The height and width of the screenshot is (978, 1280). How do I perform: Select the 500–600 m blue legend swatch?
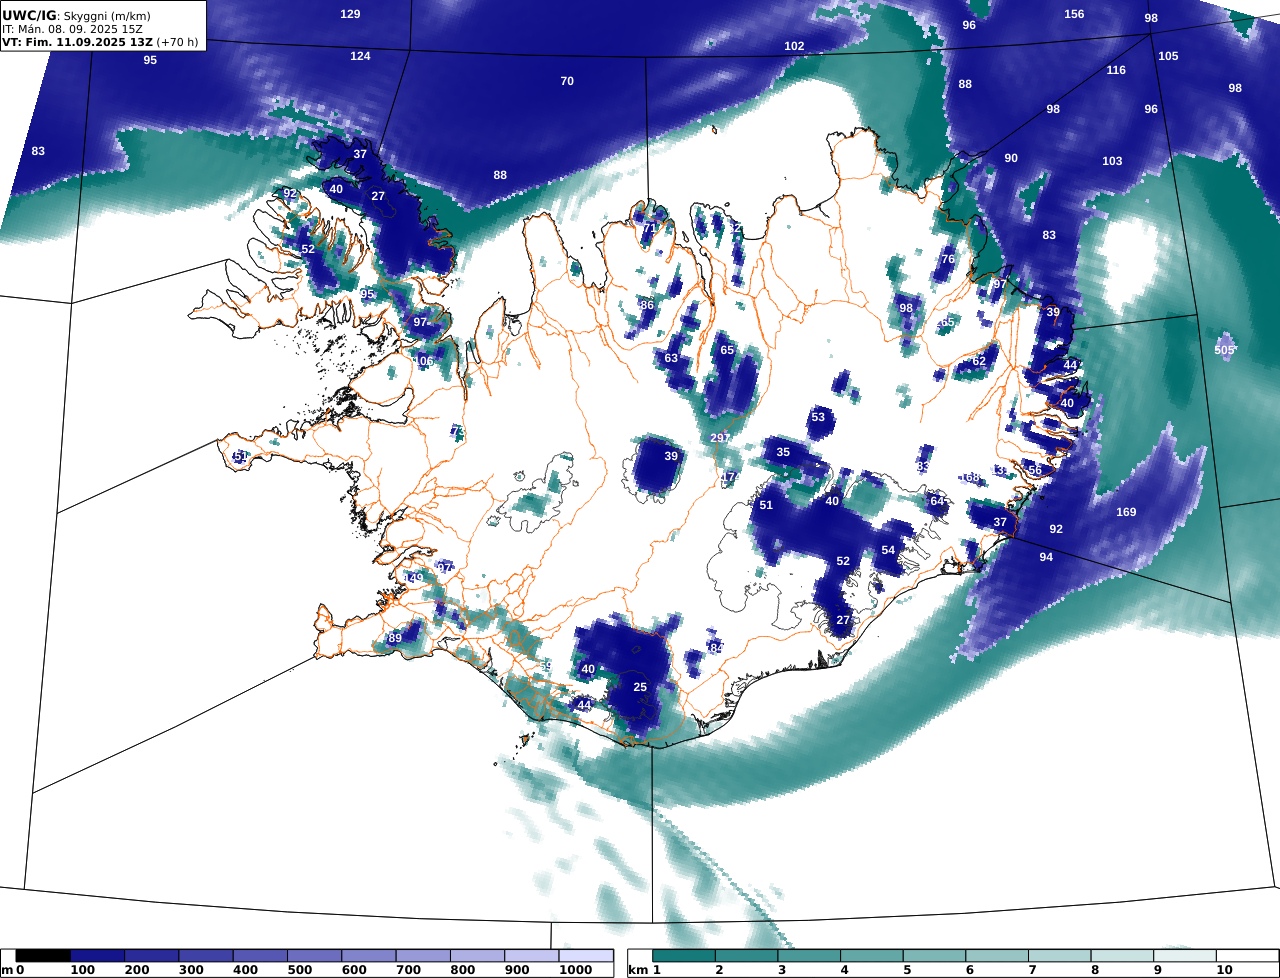coord(314,956)
